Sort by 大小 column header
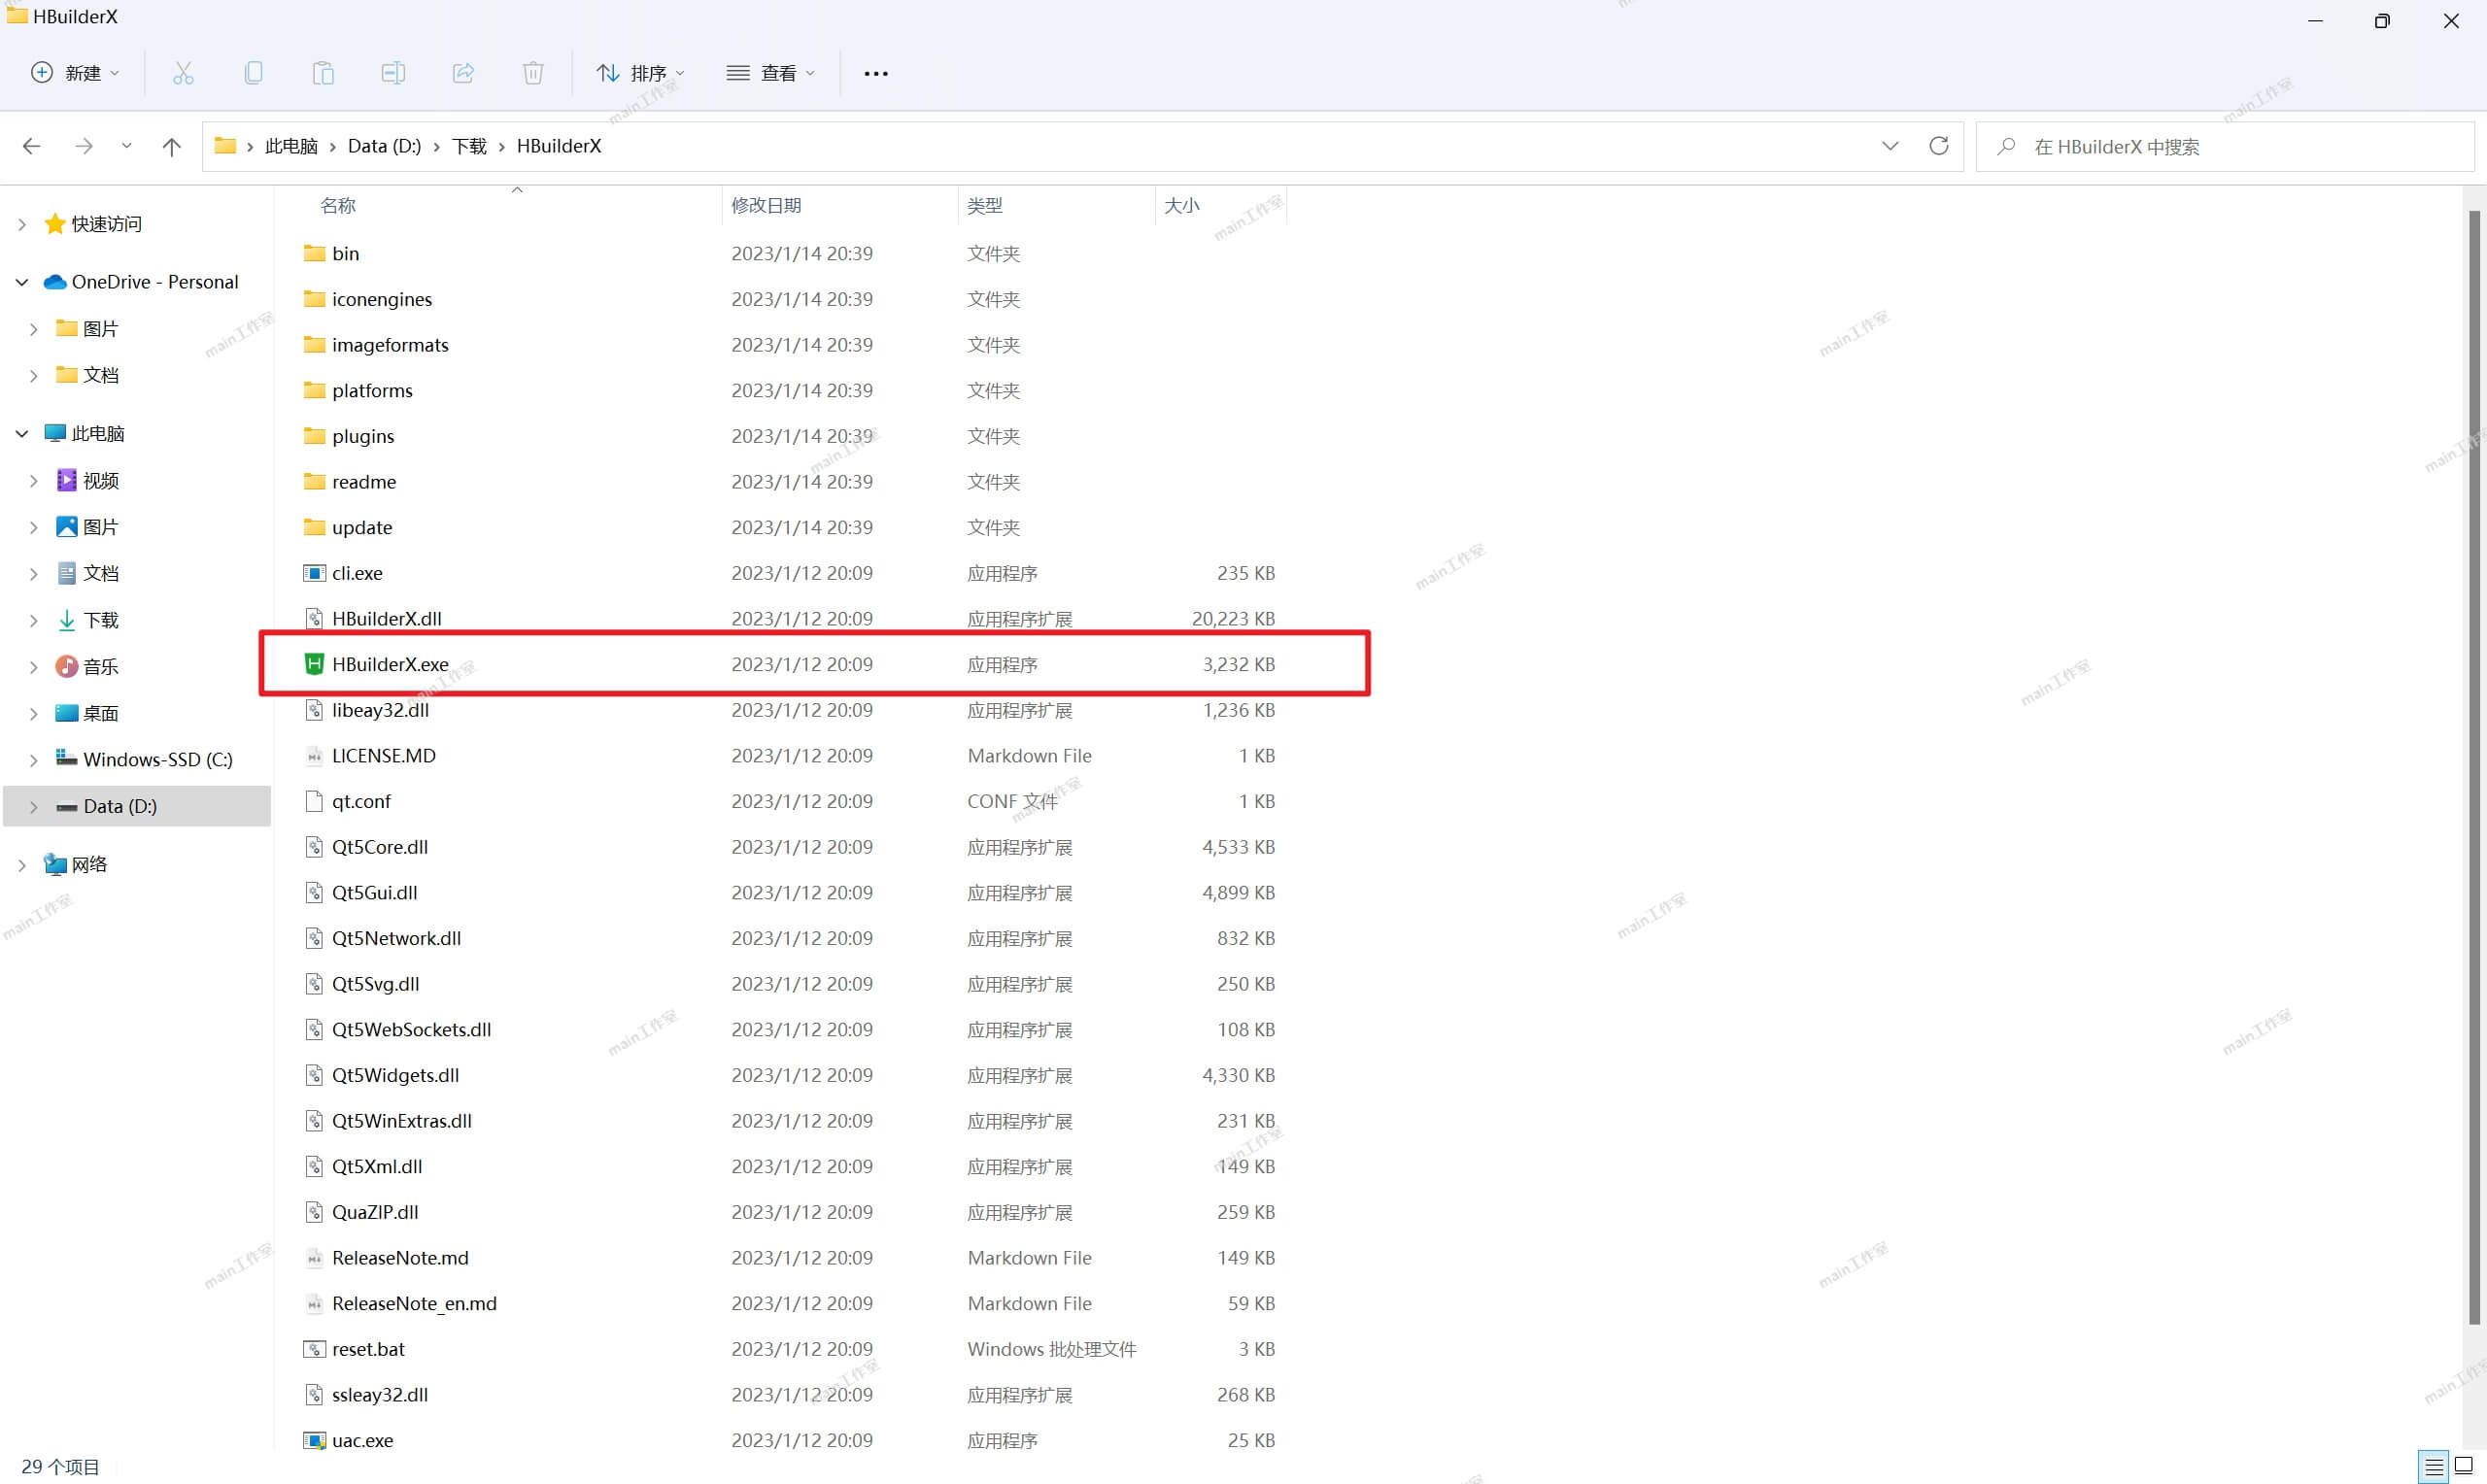 1182,205
